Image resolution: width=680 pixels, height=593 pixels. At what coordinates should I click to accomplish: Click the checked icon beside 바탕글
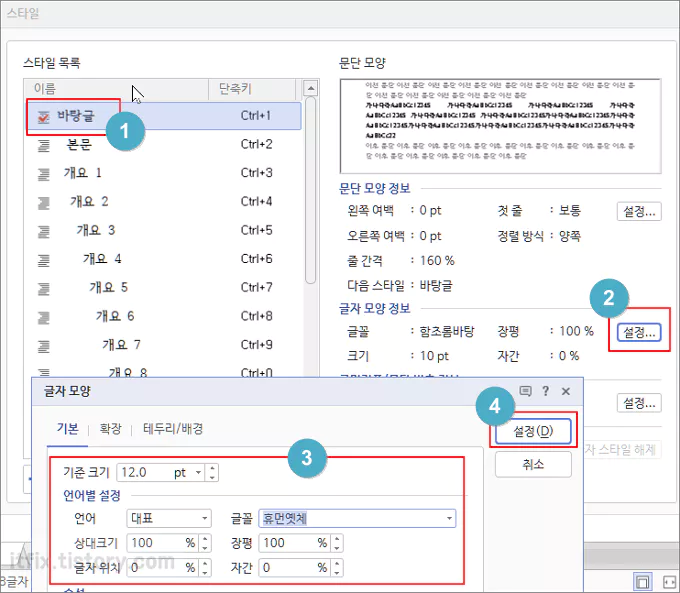(43, 116)
